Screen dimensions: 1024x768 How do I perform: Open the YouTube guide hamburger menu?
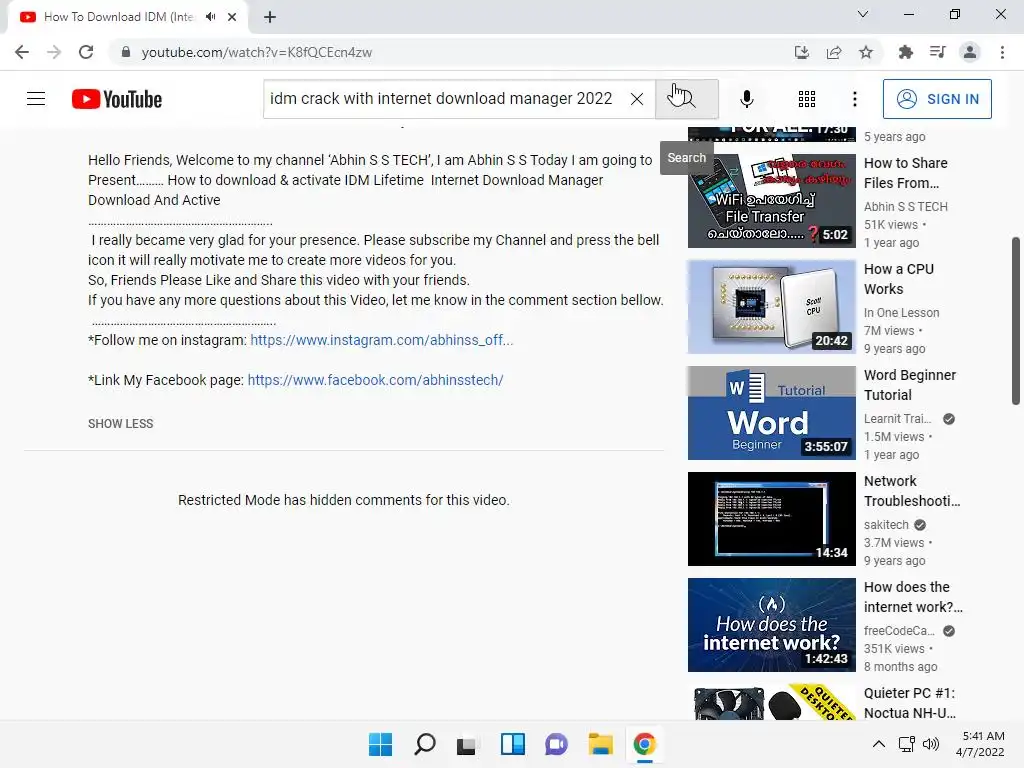coord(36,99)
